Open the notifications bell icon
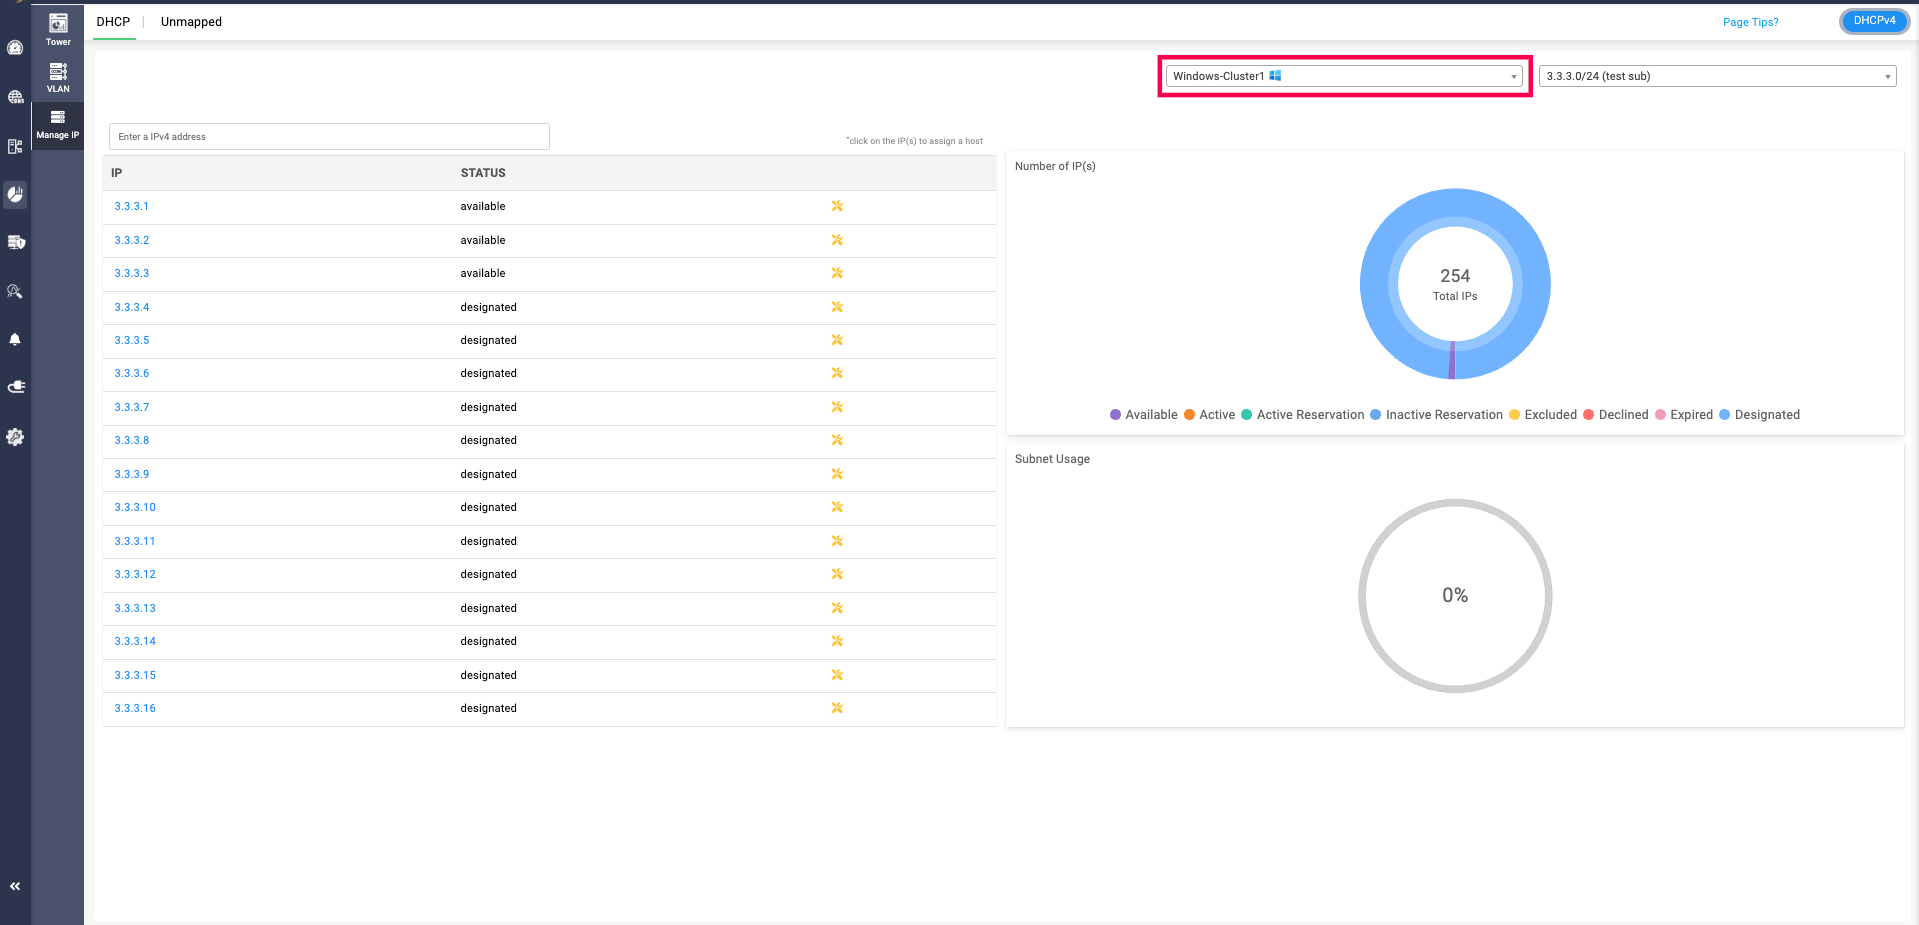This screenshot has width=1919, height=925. point(15,339)
